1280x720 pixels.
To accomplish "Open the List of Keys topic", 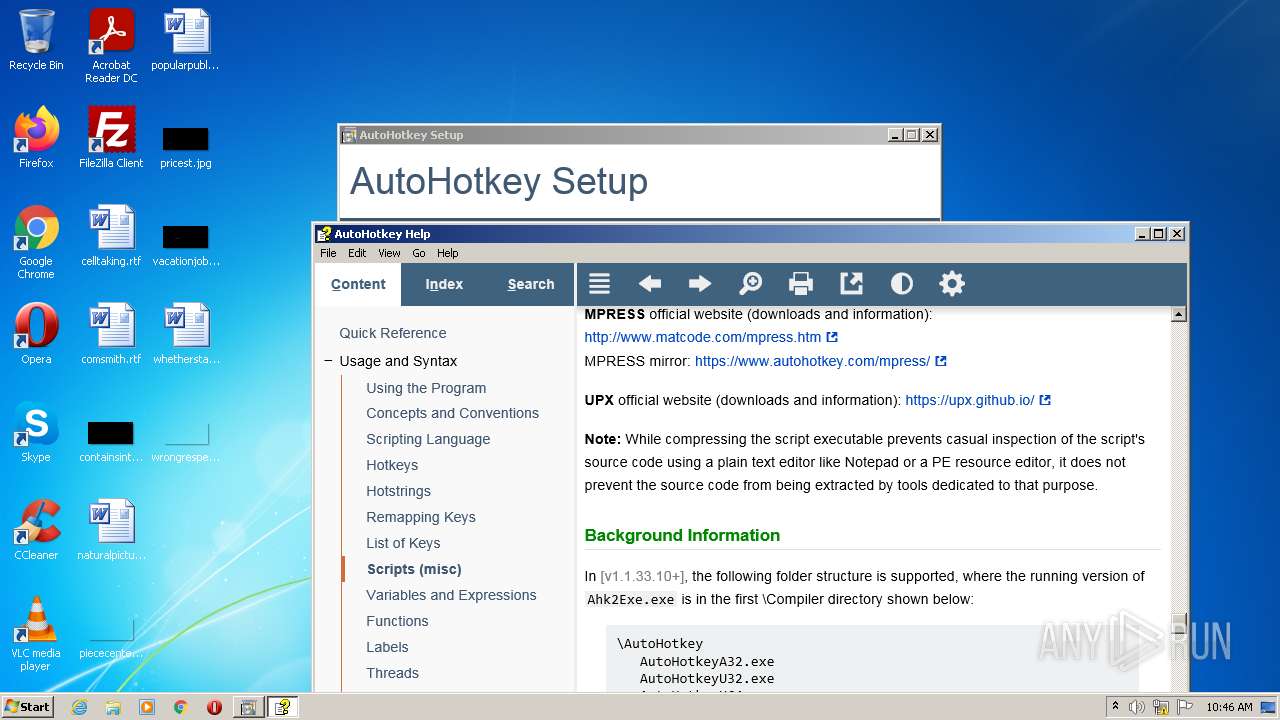I will (x=403, y=543).
